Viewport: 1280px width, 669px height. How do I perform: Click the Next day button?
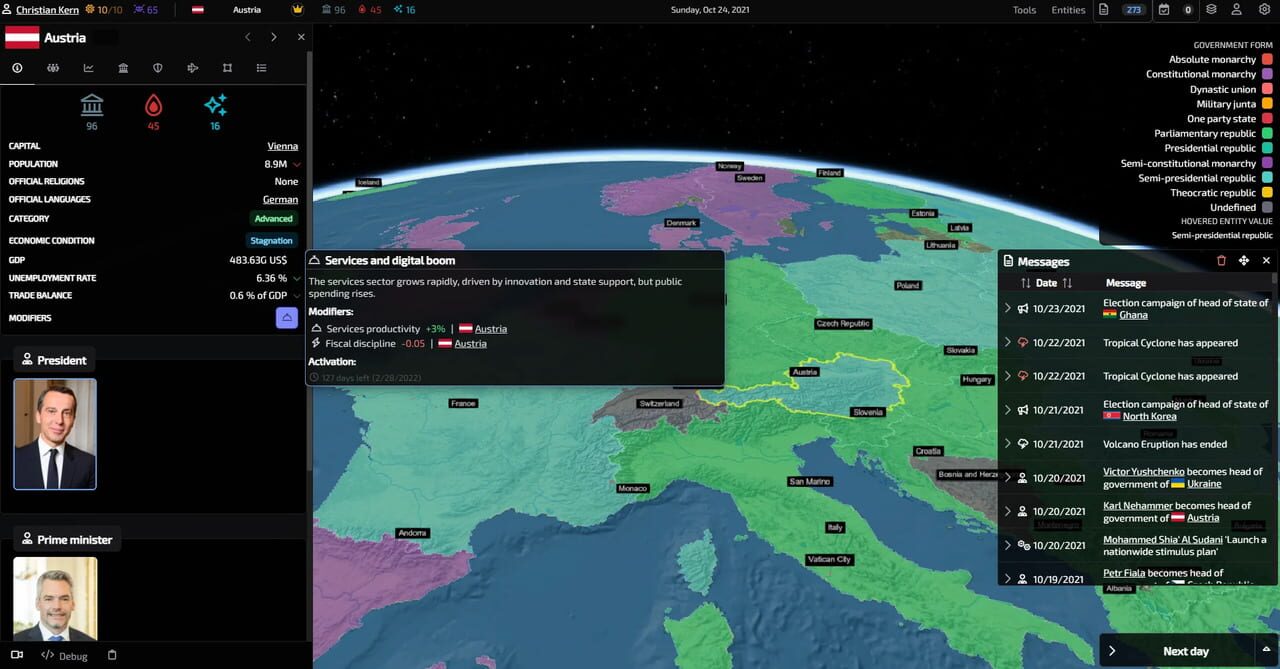point(1176,651)
